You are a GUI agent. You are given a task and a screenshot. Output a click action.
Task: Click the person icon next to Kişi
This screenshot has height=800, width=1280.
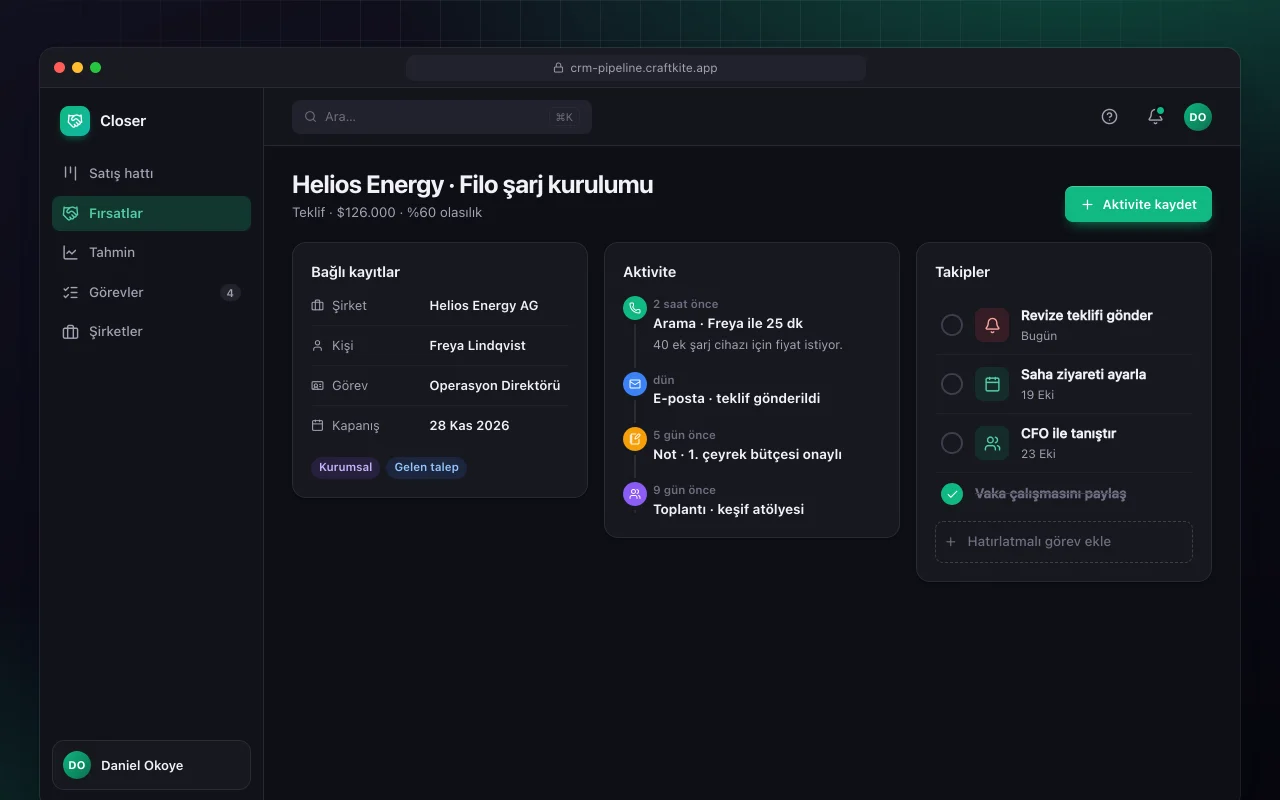tap(318, 346)
